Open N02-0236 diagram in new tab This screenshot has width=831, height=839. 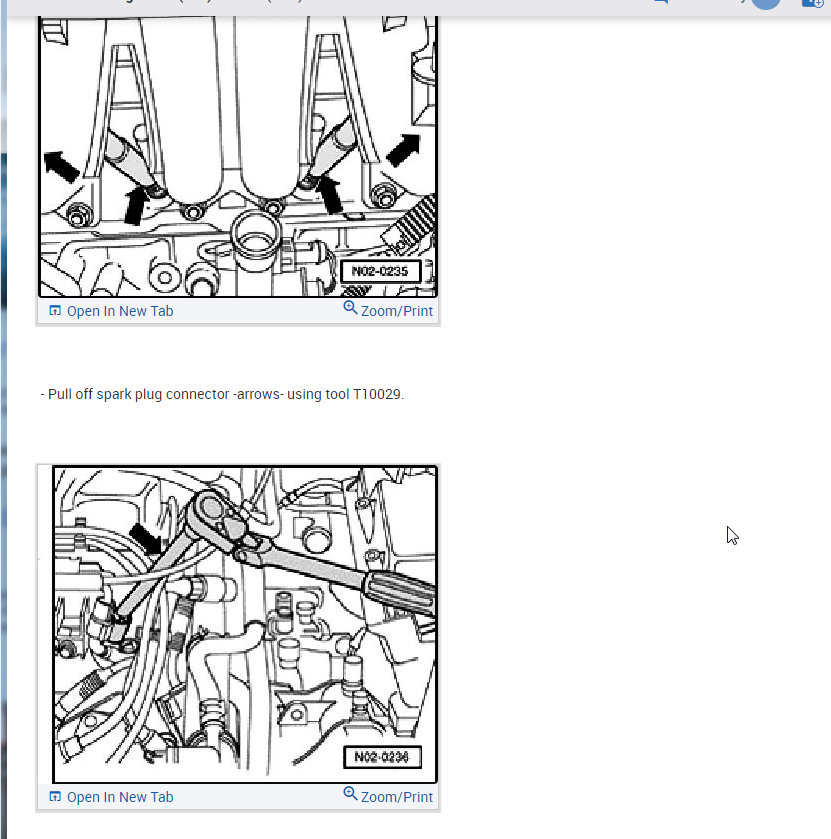111,797
